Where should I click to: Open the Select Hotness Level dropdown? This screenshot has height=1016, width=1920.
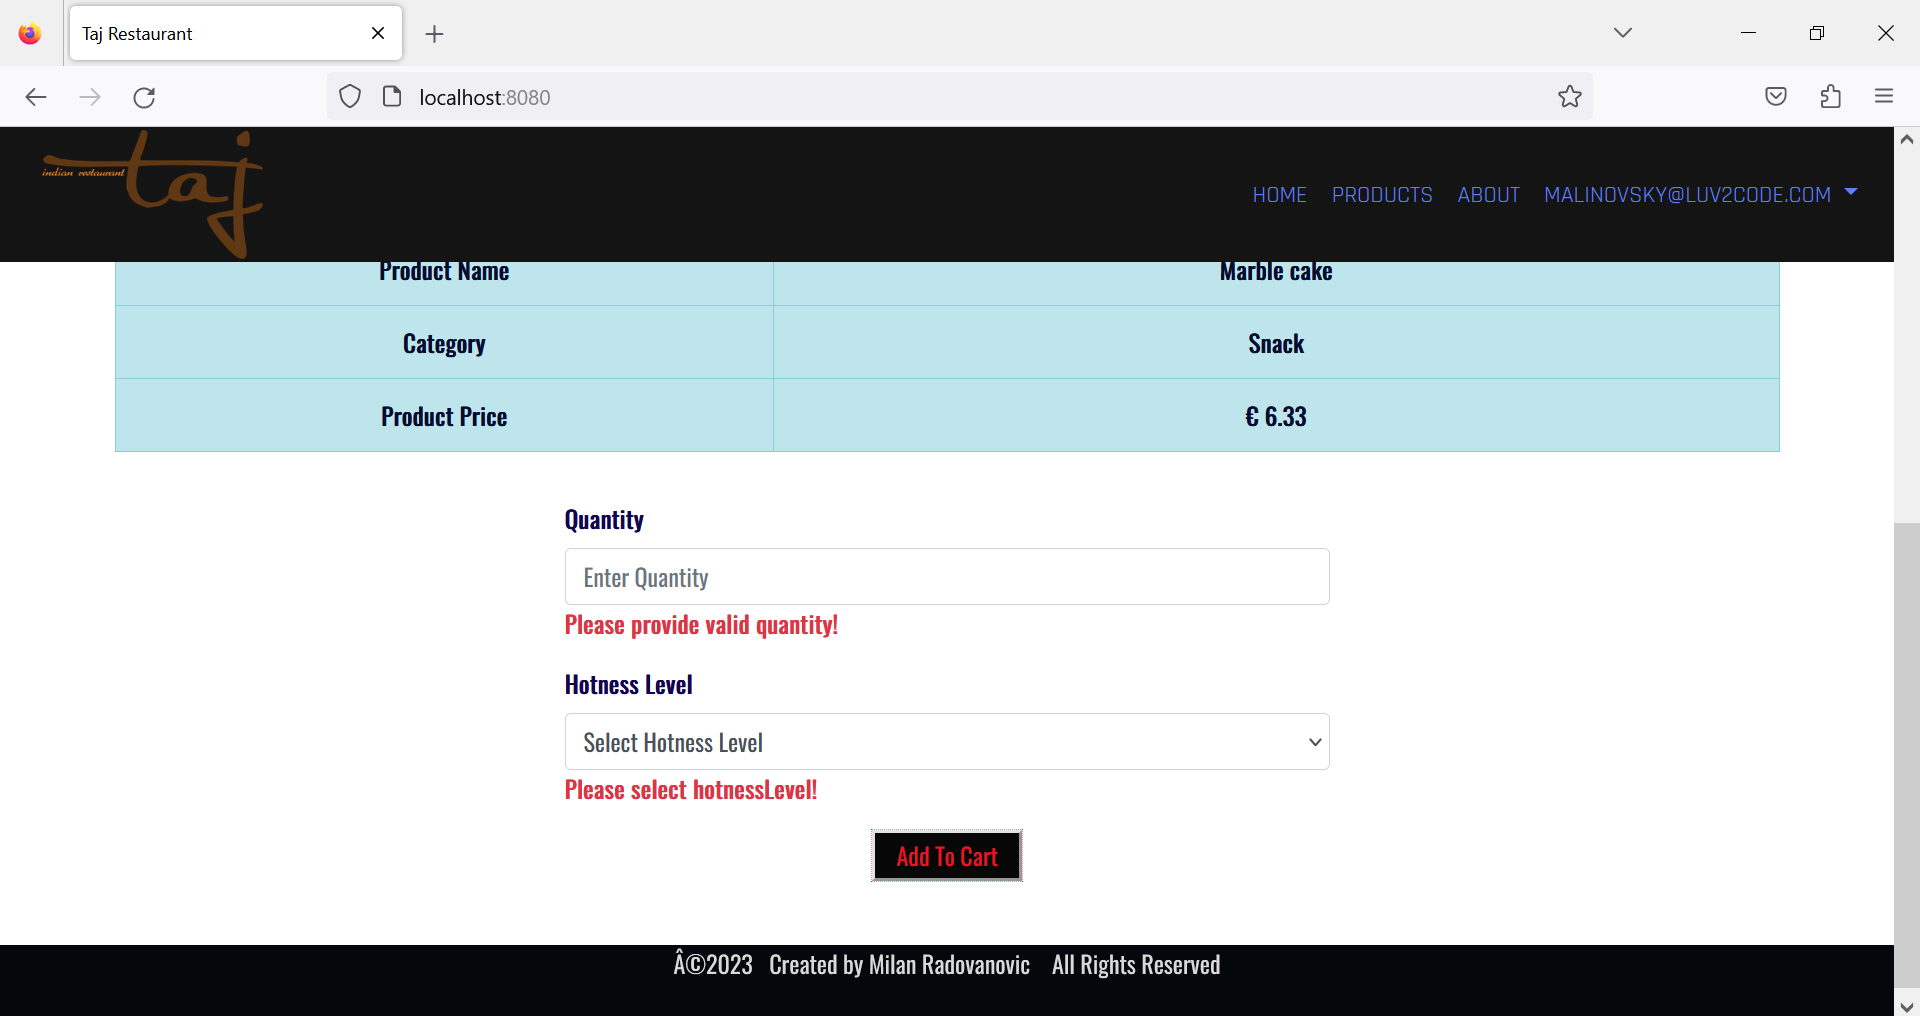click(x=946, y=741)
